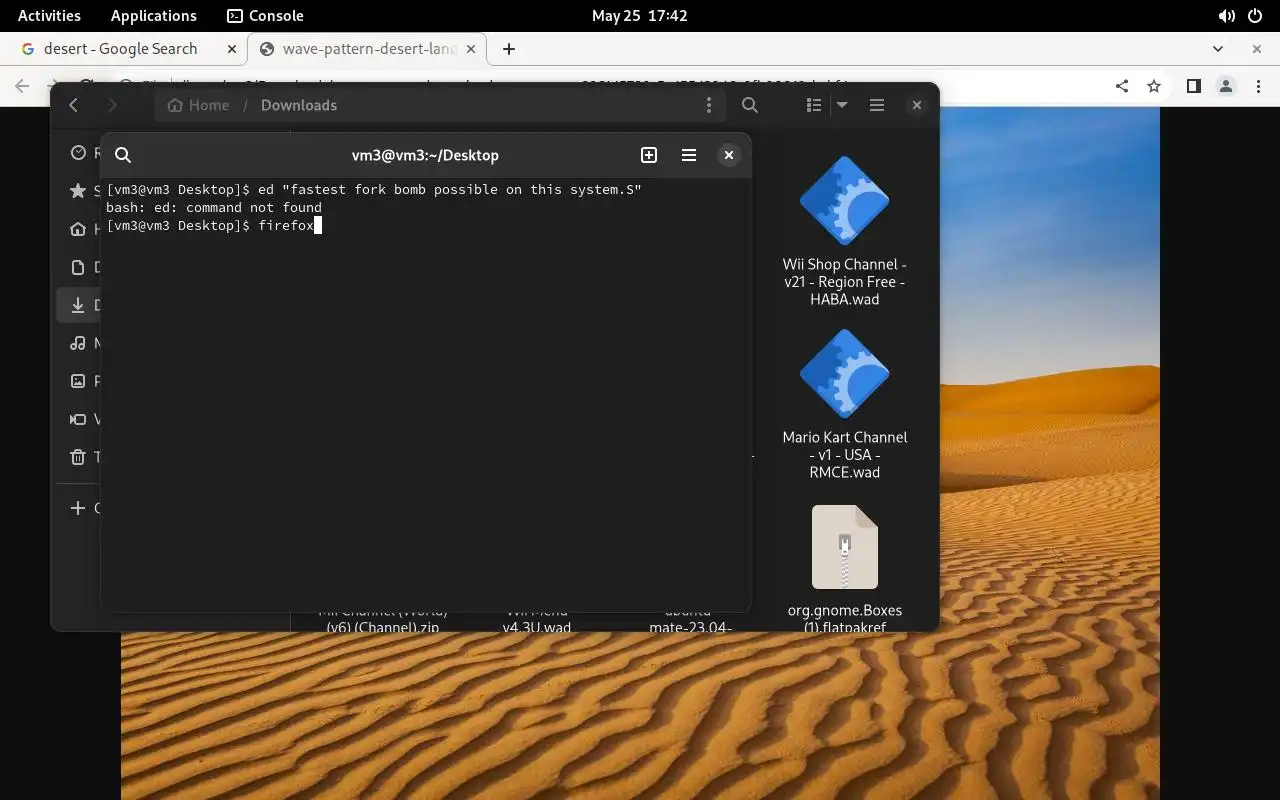Open the Applications menu
Image resolution: width=1280 pixels, height=800 pixels.
154,15
